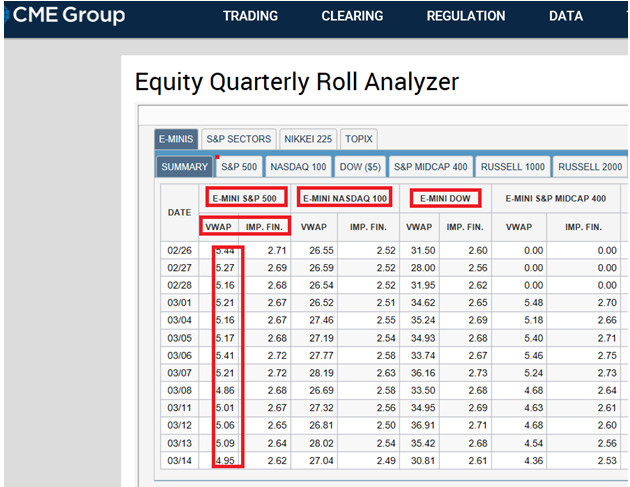
Task: Click the 4.95 S&P 500 VWAP on 03/14
Action: tap(225, 460)
